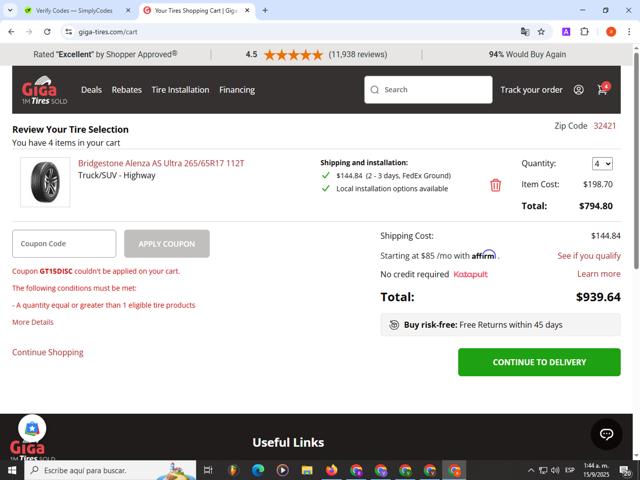
Task: Open the shopping cart icon in header
Action: pos(602,89)
